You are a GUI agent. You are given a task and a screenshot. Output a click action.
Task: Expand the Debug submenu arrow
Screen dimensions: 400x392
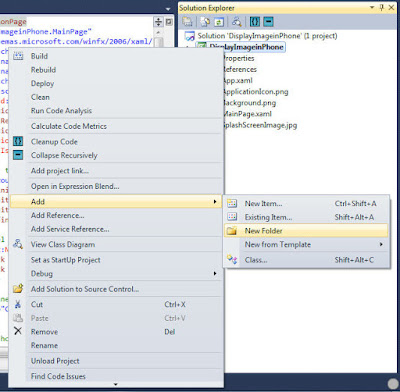click(215, 274)
